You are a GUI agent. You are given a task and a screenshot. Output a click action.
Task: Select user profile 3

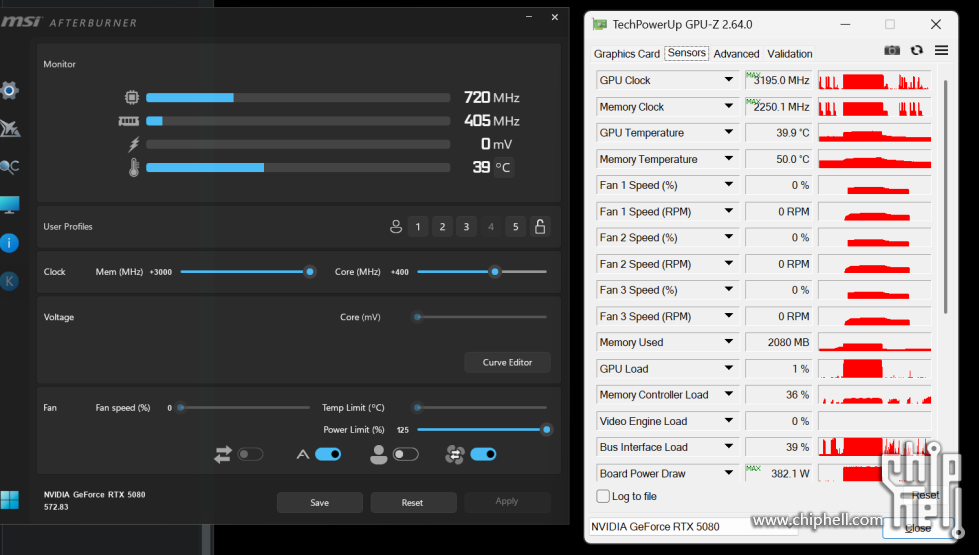(x=466, y=227)
